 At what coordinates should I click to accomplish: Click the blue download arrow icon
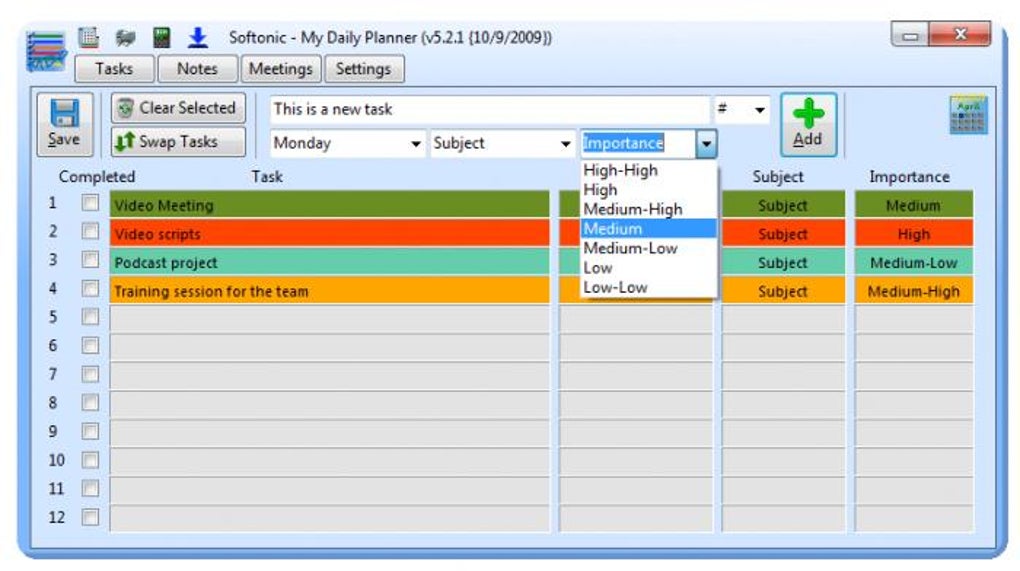(198, 38)
